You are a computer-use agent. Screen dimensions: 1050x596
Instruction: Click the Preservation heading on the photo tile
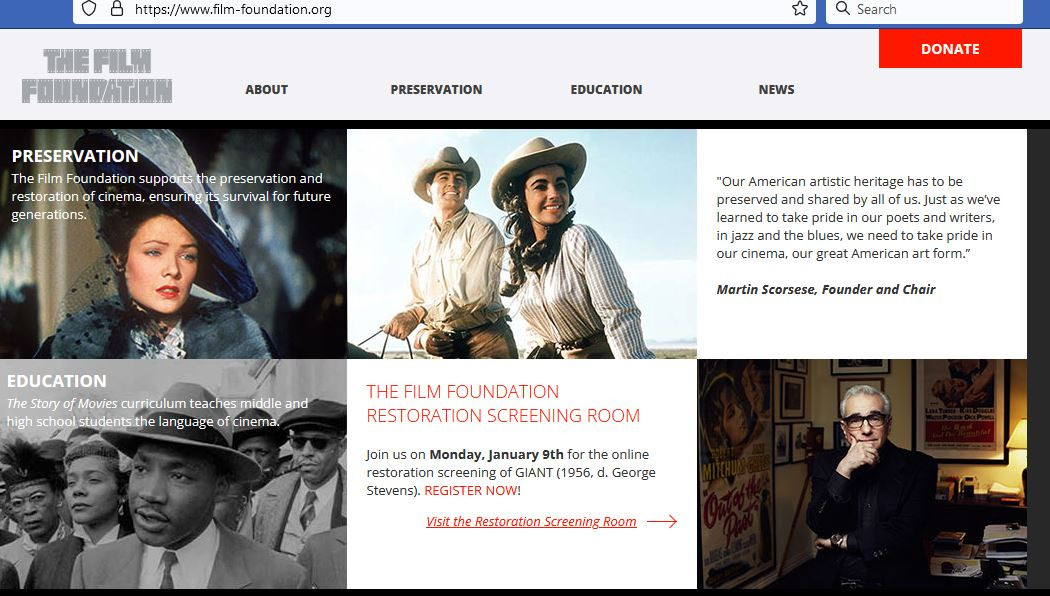point(75,156)
